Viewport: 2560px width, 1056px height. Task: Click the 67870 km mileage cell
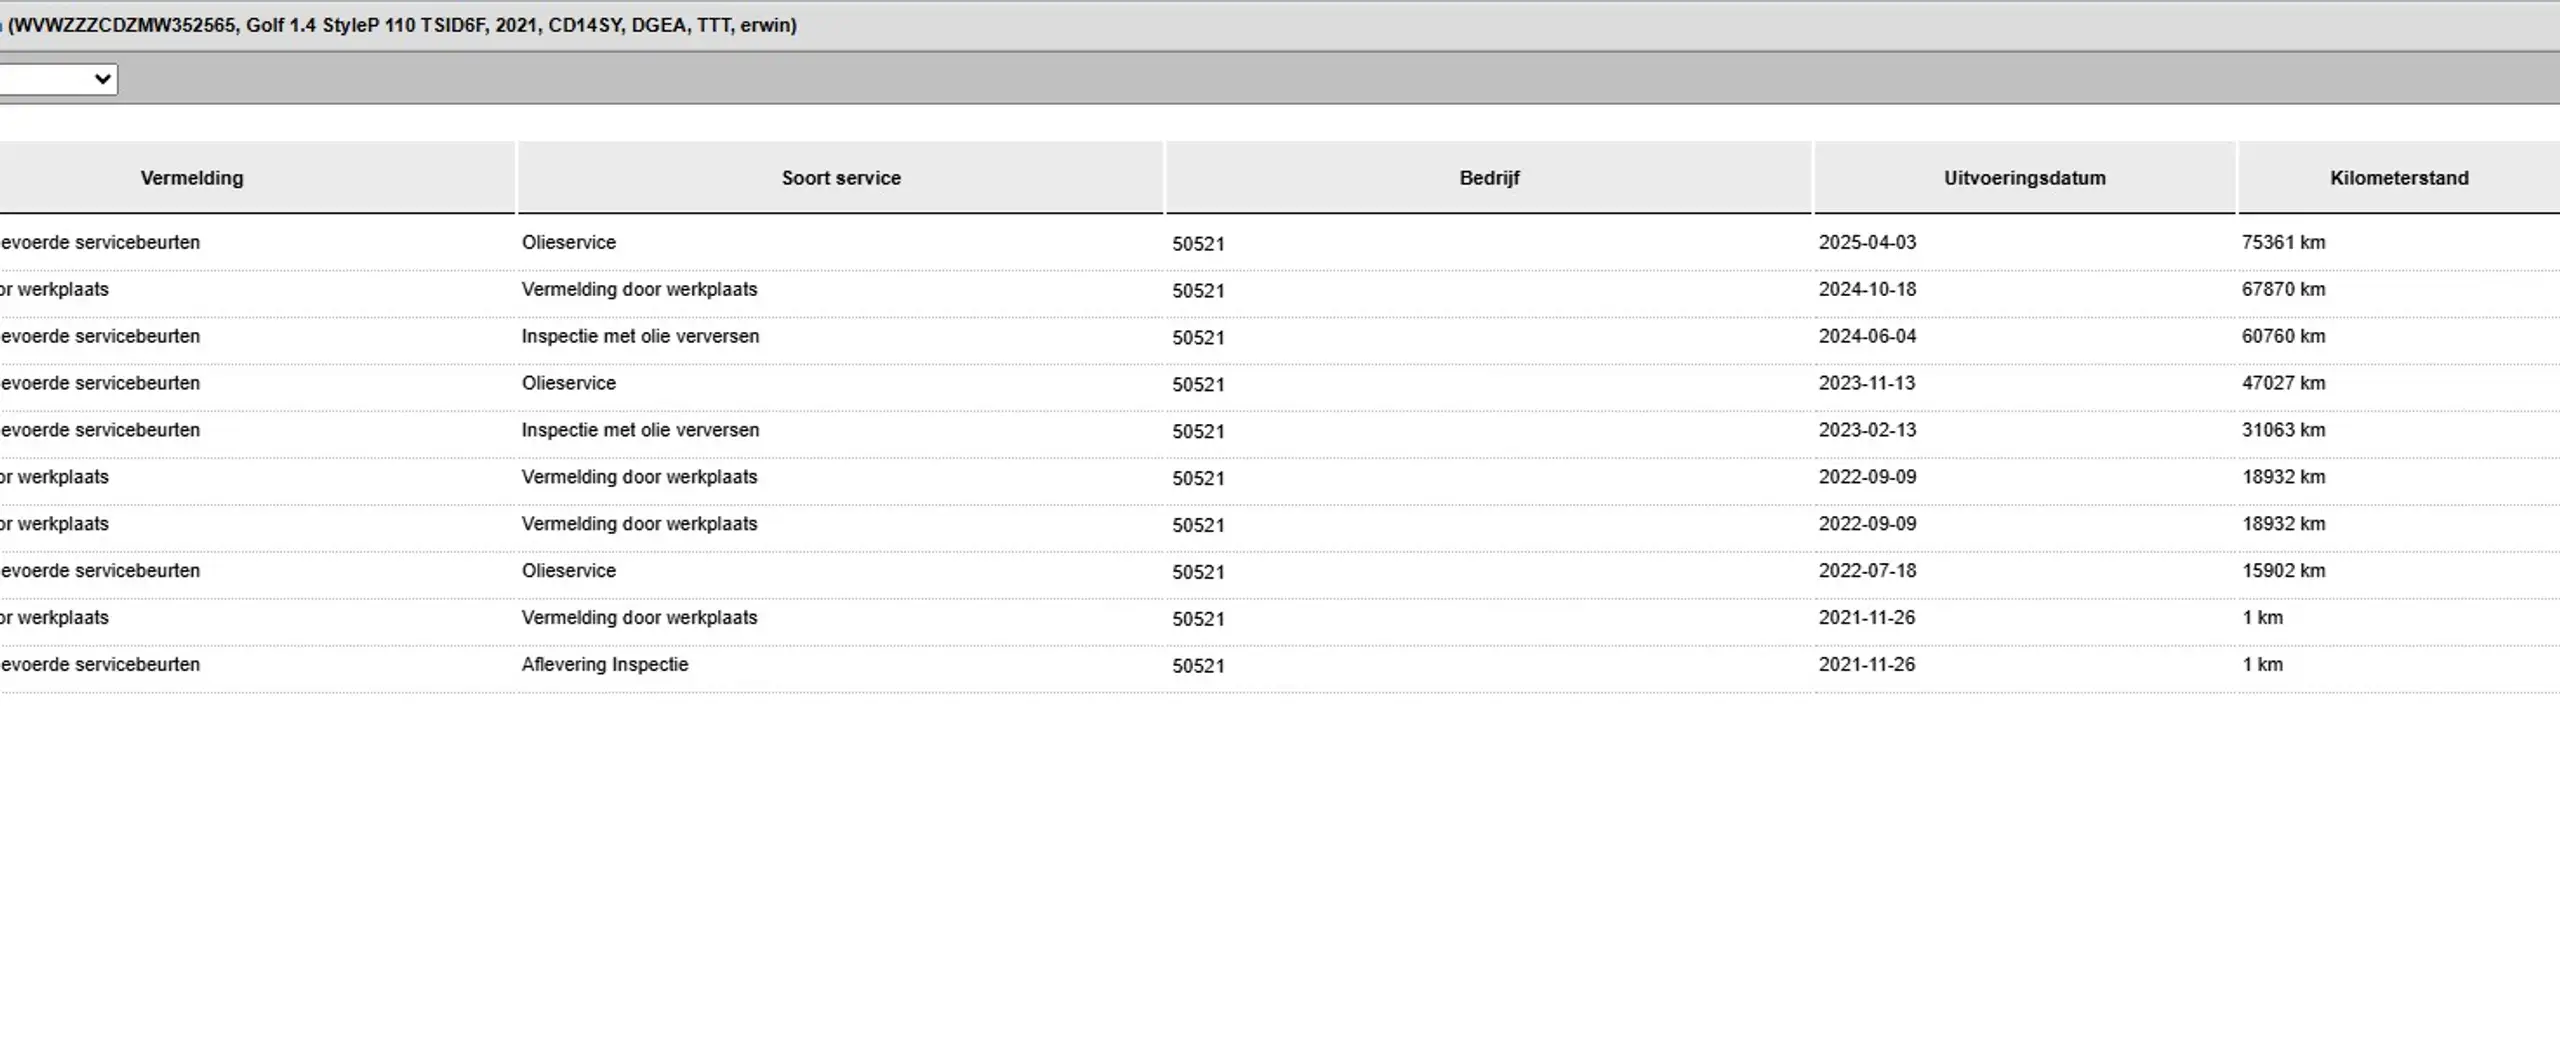coord(2283,289)
